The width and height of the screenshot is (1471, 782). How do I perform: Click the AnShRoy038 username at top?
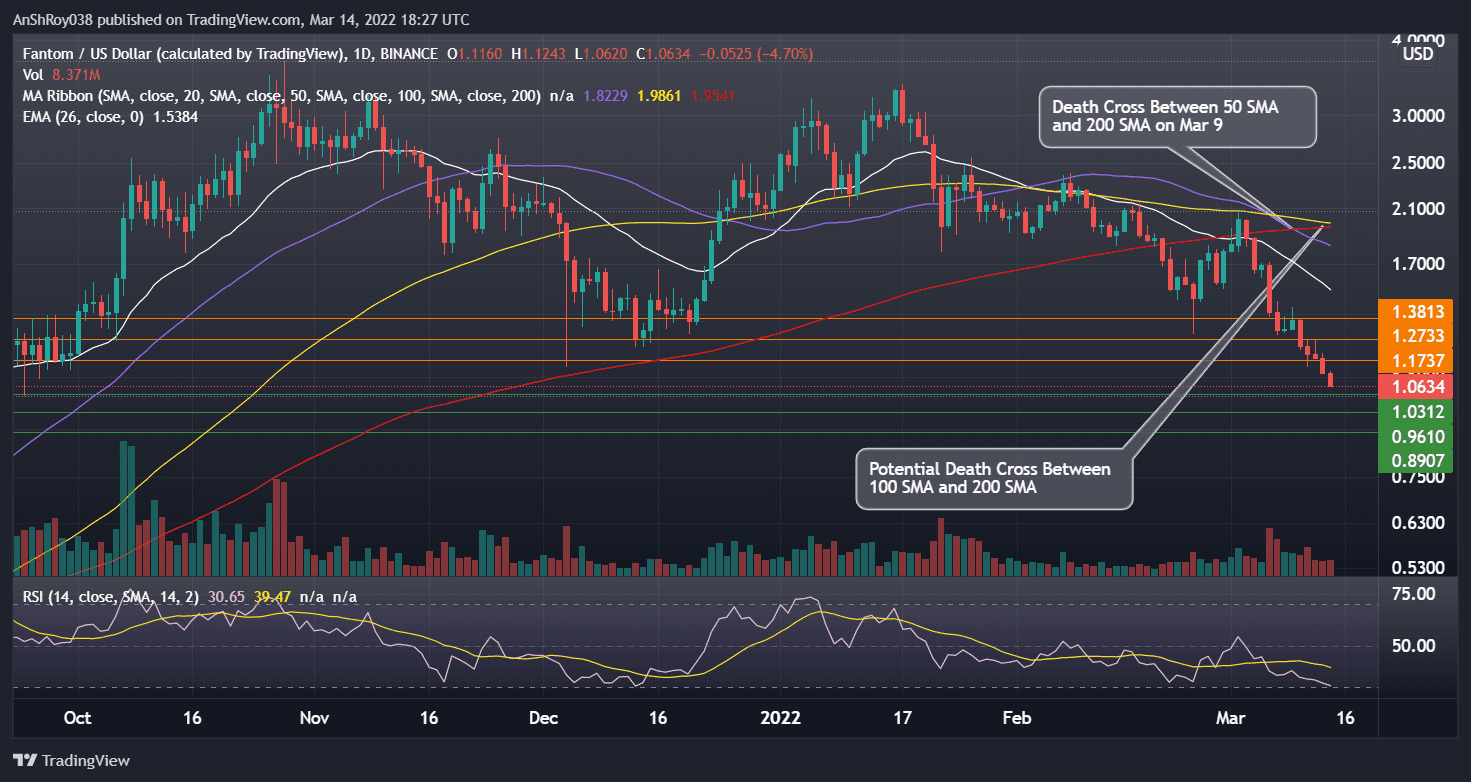pyautogui.click(x=53, y=19)
